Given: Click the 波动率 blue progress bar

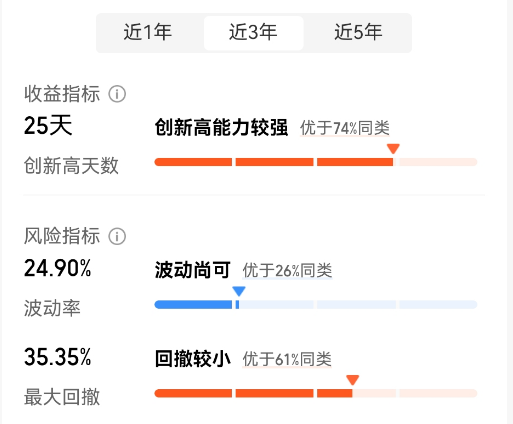Looking at the screenshot, I should pos(316,305).
